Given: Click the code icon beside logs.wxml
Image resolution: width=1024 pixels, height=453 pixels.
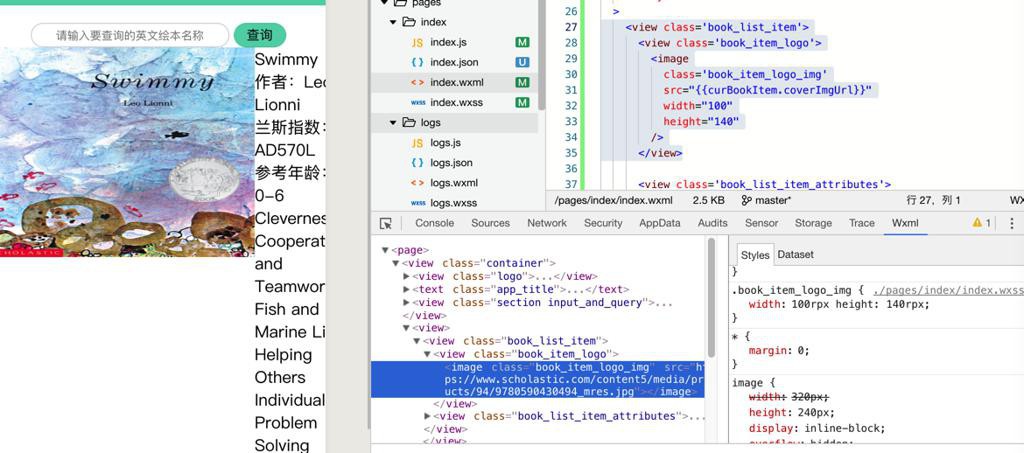Looking at the screenshot, I should coord(417,183).
